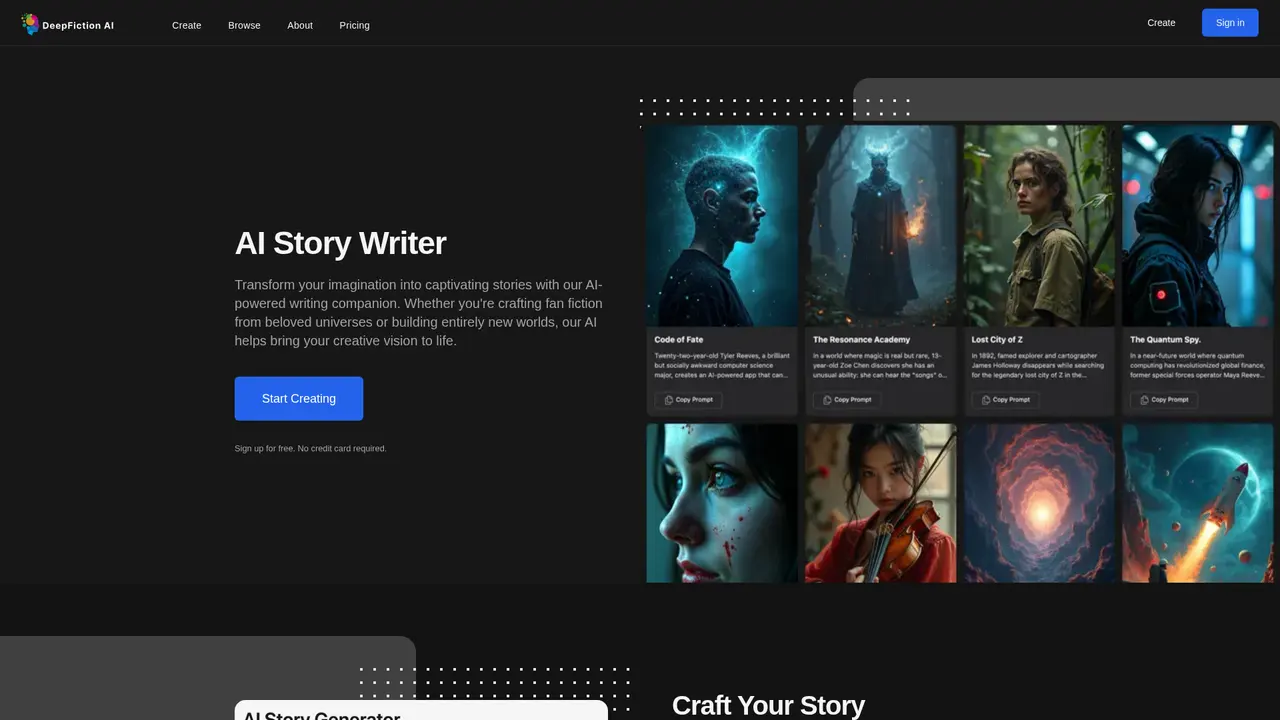Click the Sign in button
The width and height of the screenshot is (1280, 720).
click(1230, 22)
